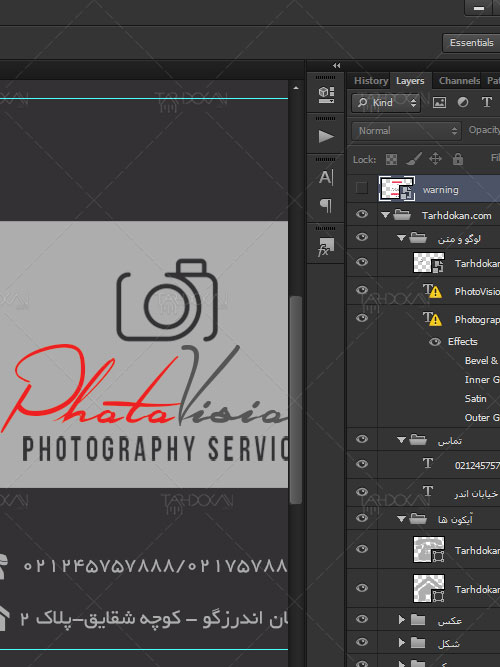Filter layers by type T icon
The width and height of the screenshot is (500, 667).
tap(486, 102)
